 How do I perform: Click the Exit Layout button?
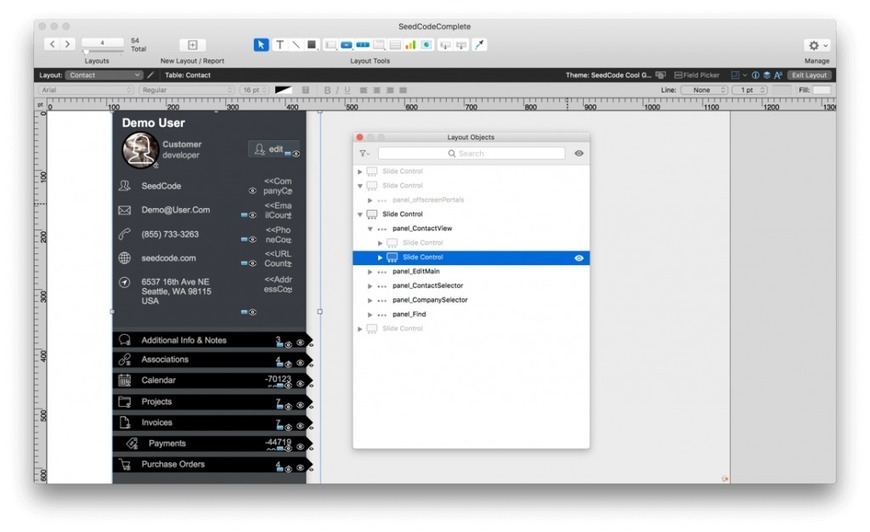[809, 75]
